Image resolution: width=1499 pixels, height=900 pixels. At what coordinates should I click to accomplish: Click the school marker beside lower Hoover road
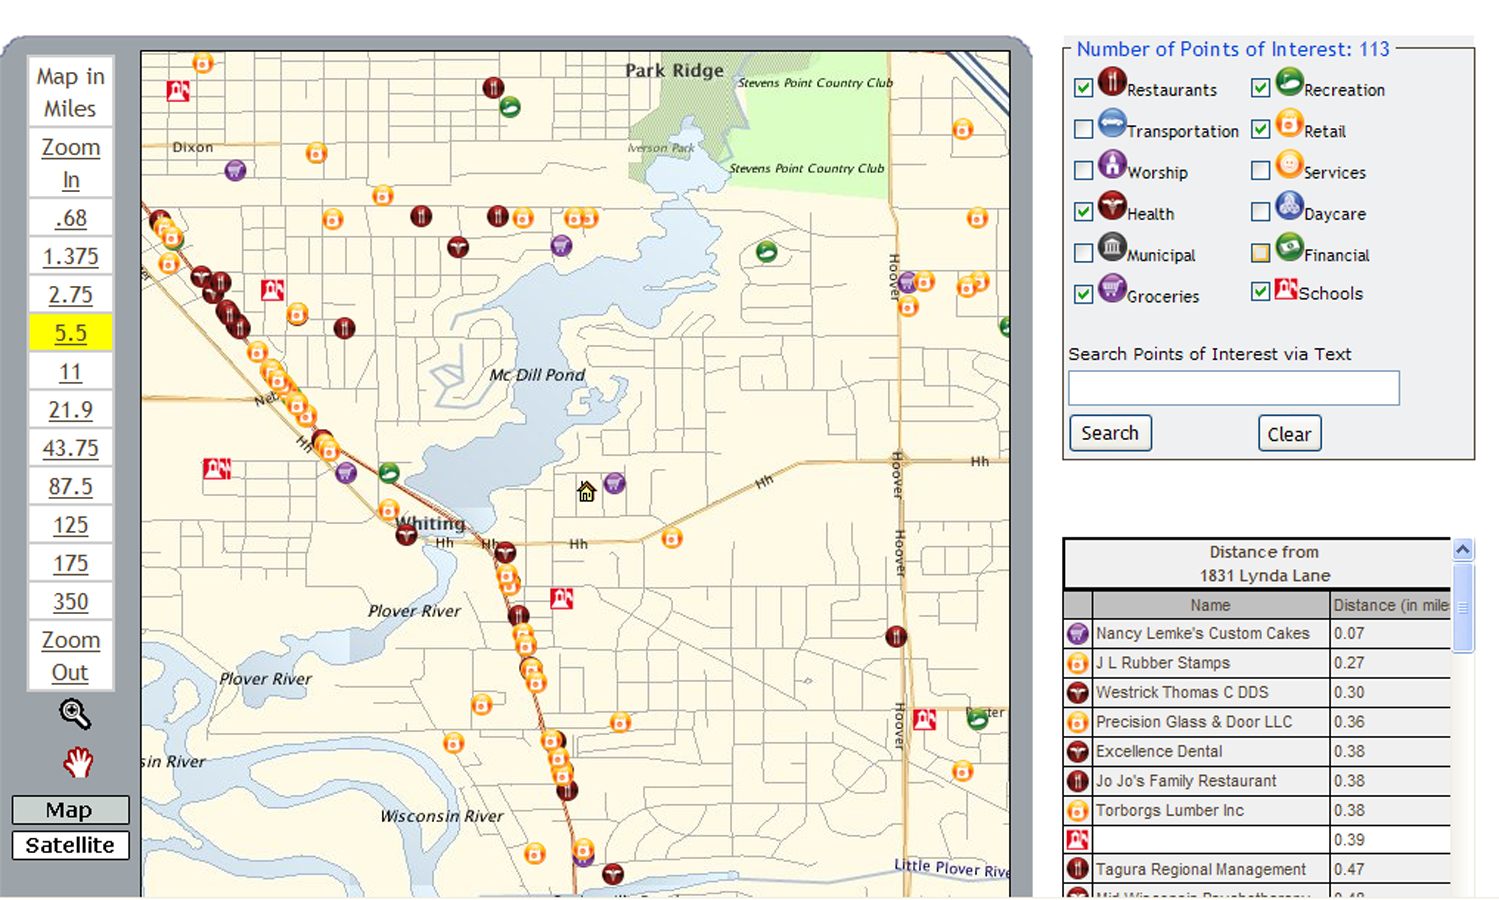click(925, 719)
